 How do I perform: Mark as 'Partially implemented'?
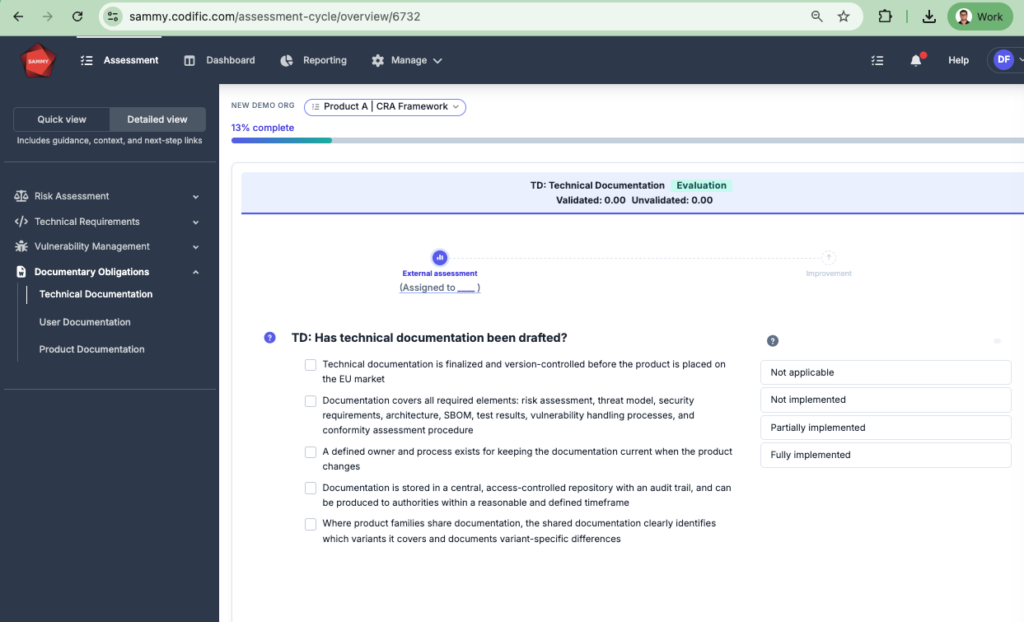pos(886,427)
